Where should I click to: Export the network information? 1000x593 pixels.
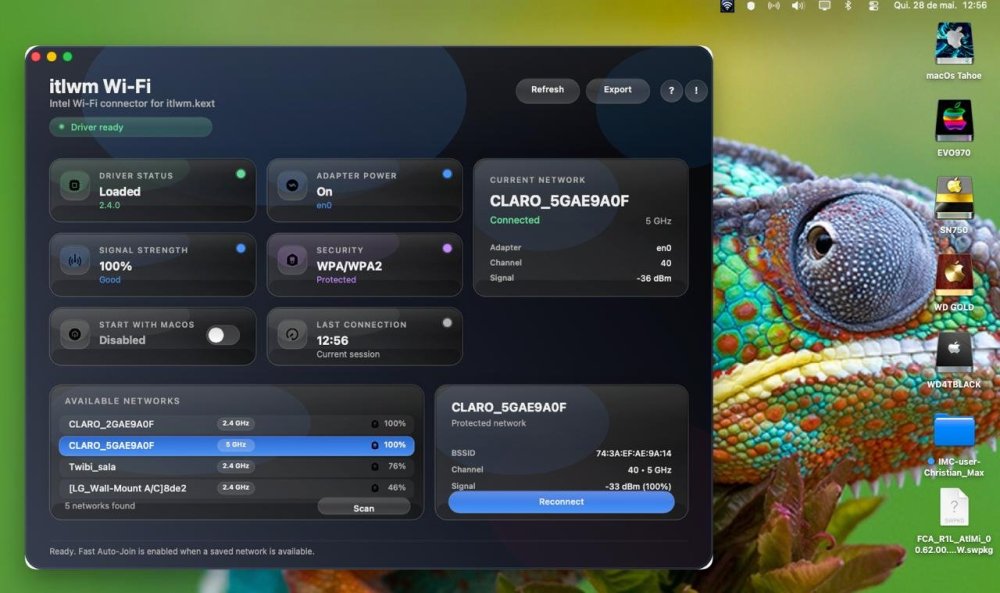pyautogui.click(x=617, y=91)
